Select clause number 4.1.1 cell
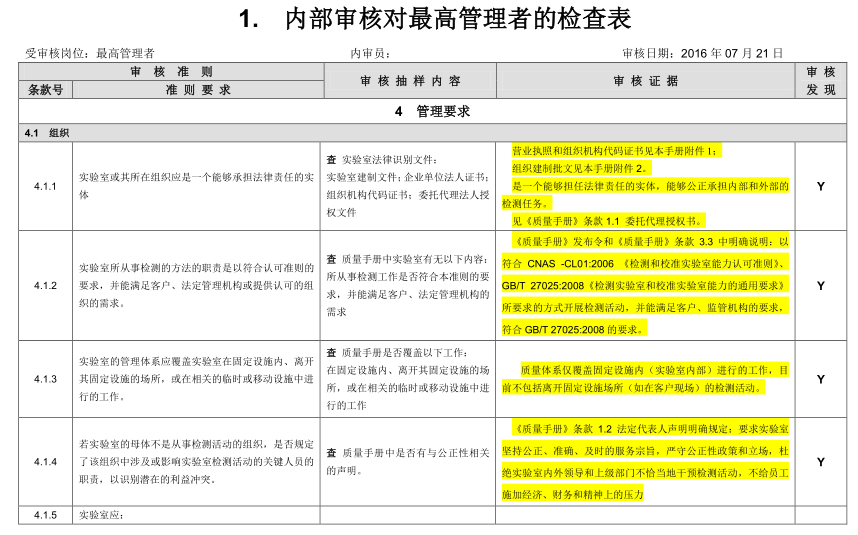The width and height of the screenshot is (858, 535). pos(45,186)
